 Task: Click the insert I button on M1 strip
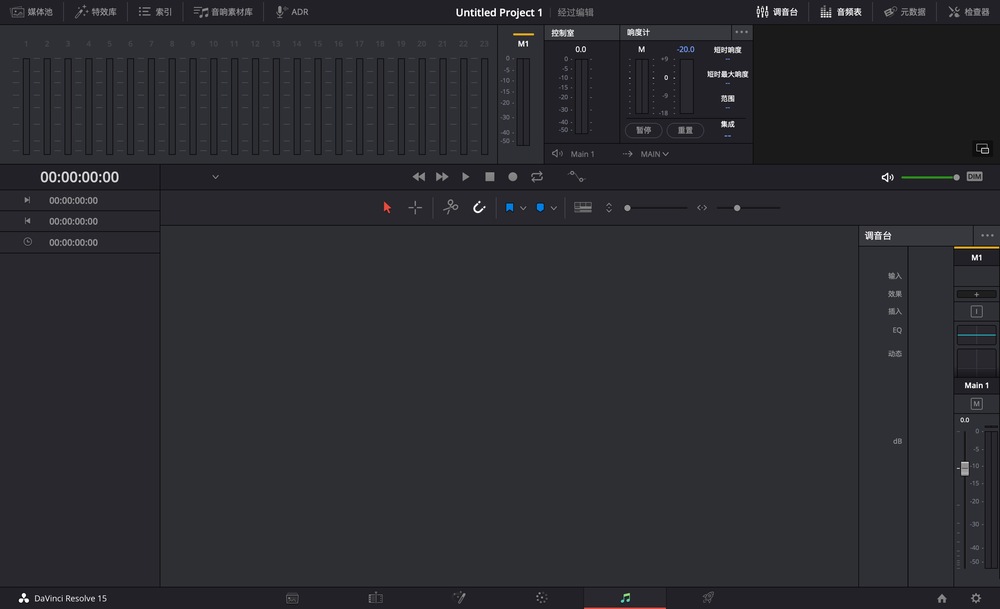(976, 311)
